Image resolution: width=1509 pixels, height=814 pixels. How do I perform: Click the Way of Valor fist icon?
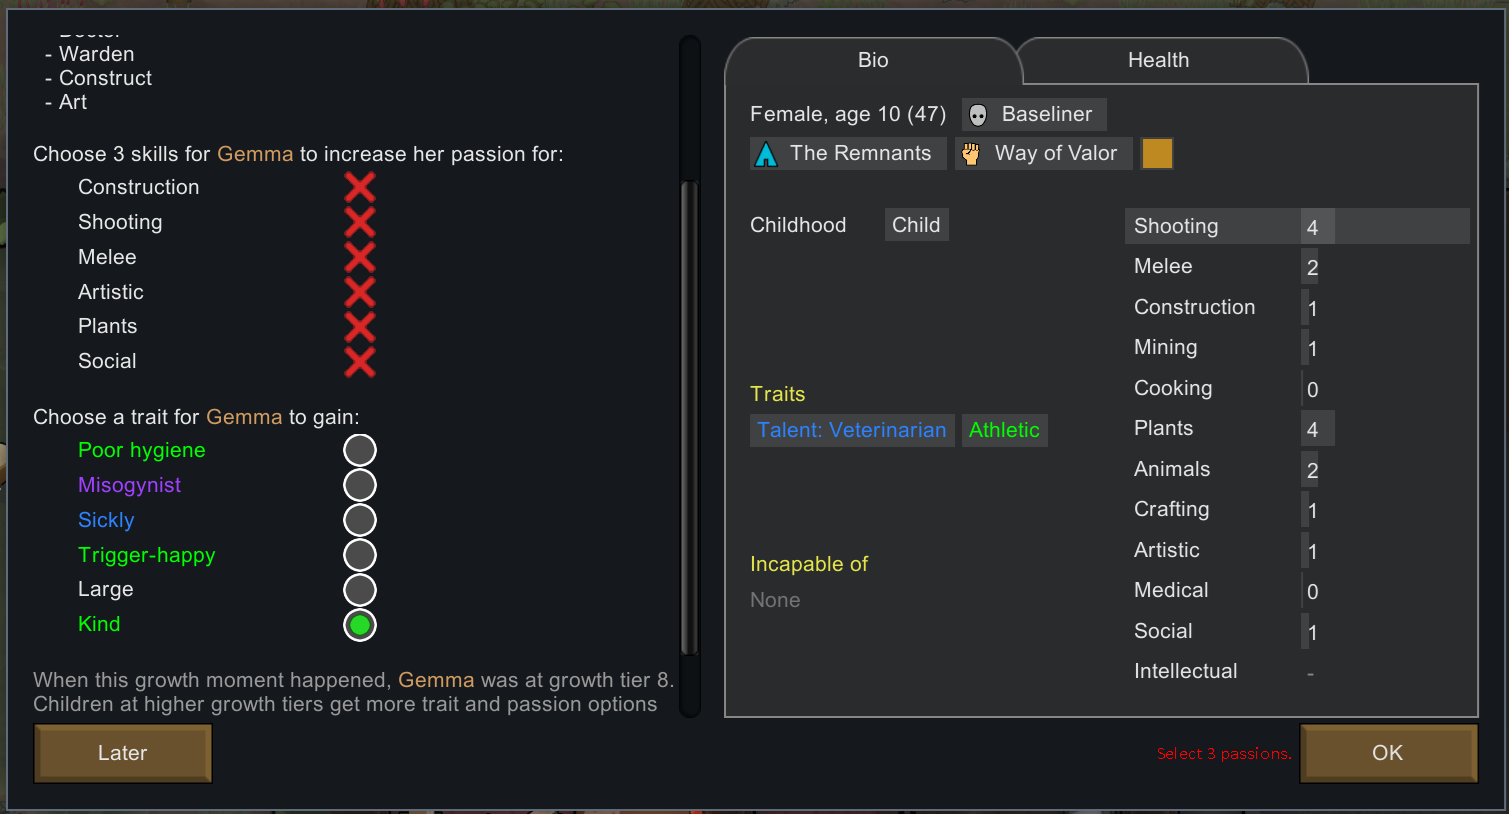click(x=971, y=154)
